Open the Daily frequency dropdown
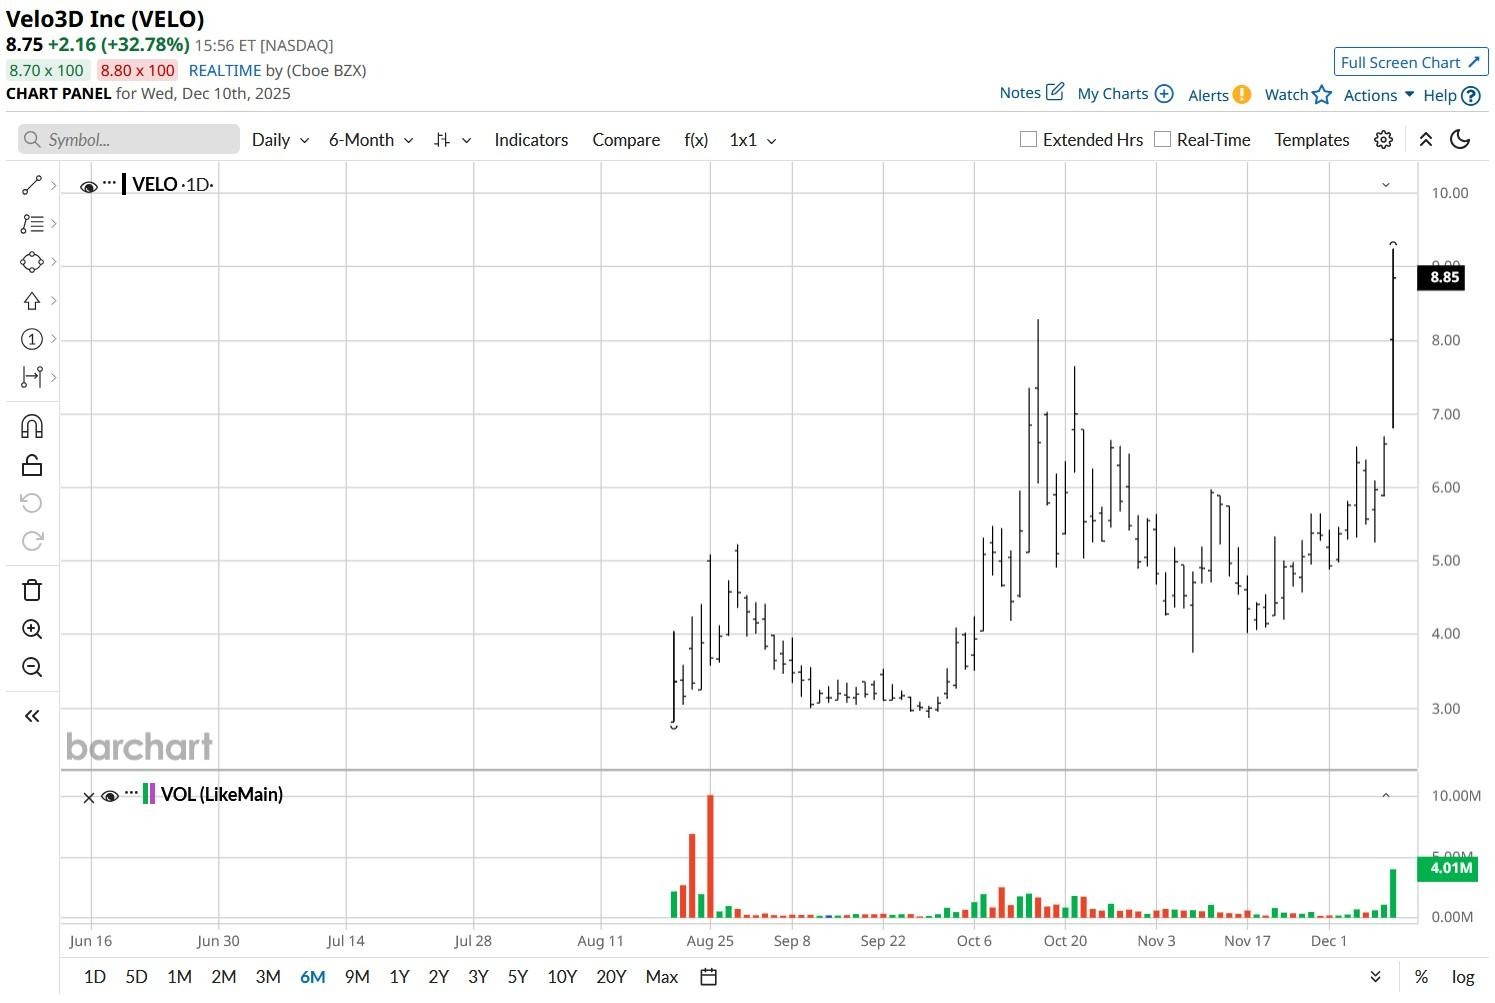The height and width of the screenshot is (1003, 1495). coord(279,139)
